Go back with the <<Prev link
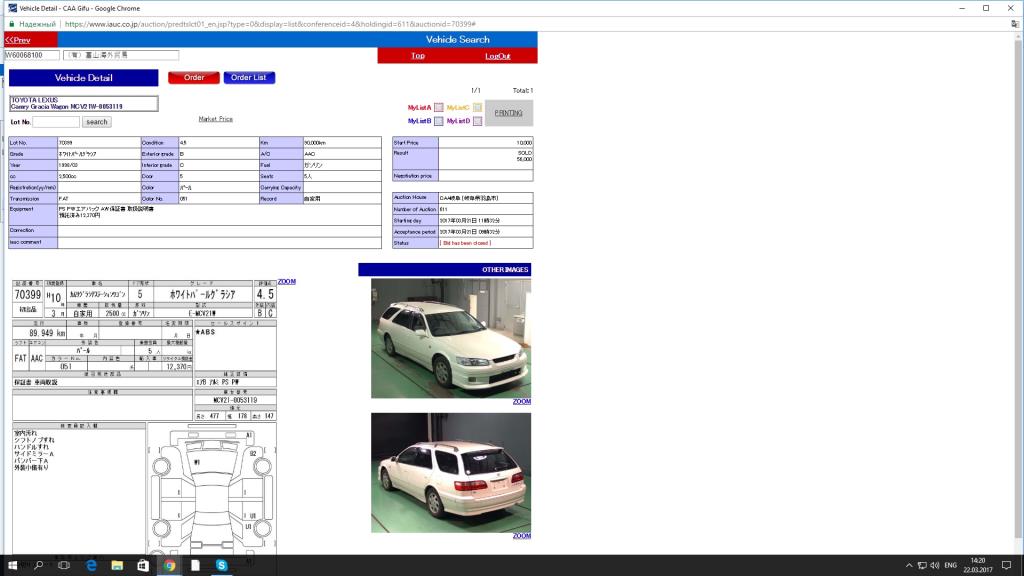Image resolution: width=1024 pixels, height=576 pixels. point(18,40)
